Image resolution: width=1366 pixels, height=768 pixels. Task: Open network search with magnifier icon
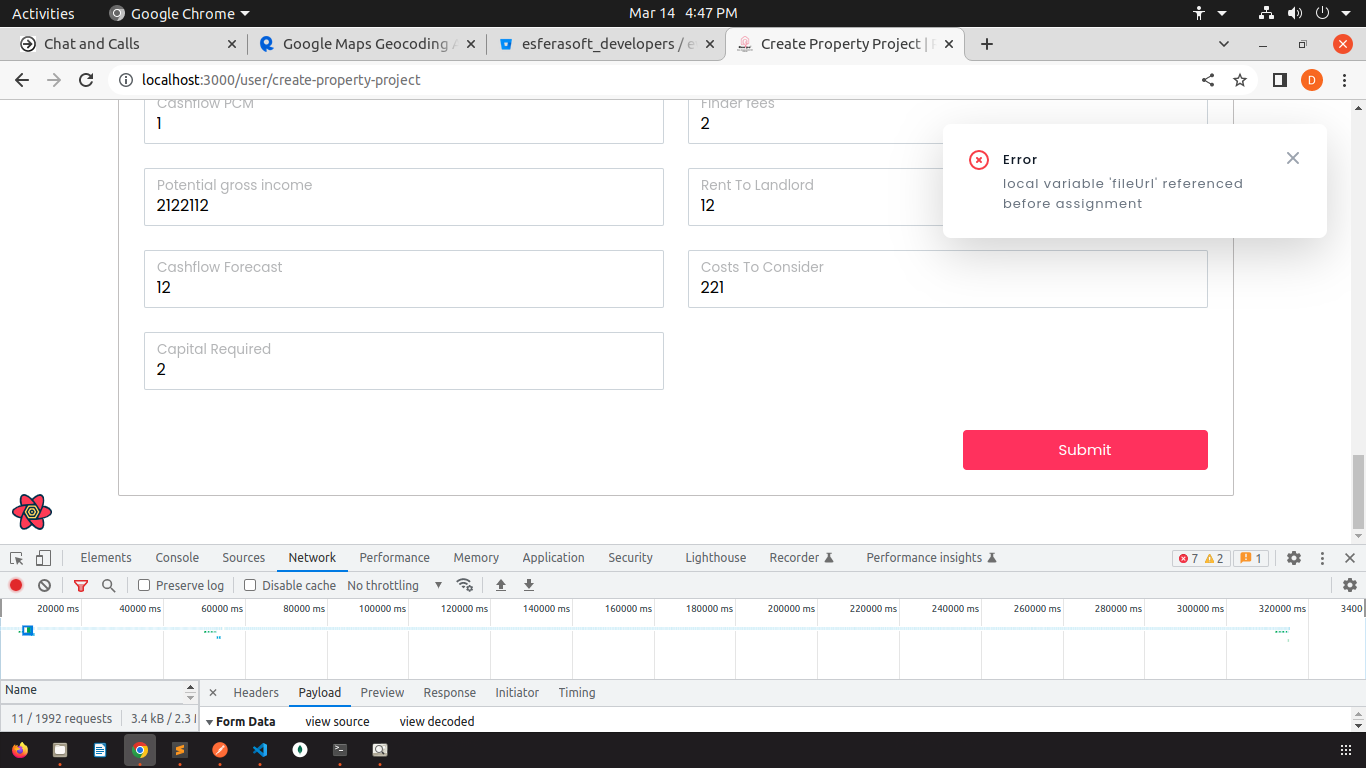pos(108,585)
